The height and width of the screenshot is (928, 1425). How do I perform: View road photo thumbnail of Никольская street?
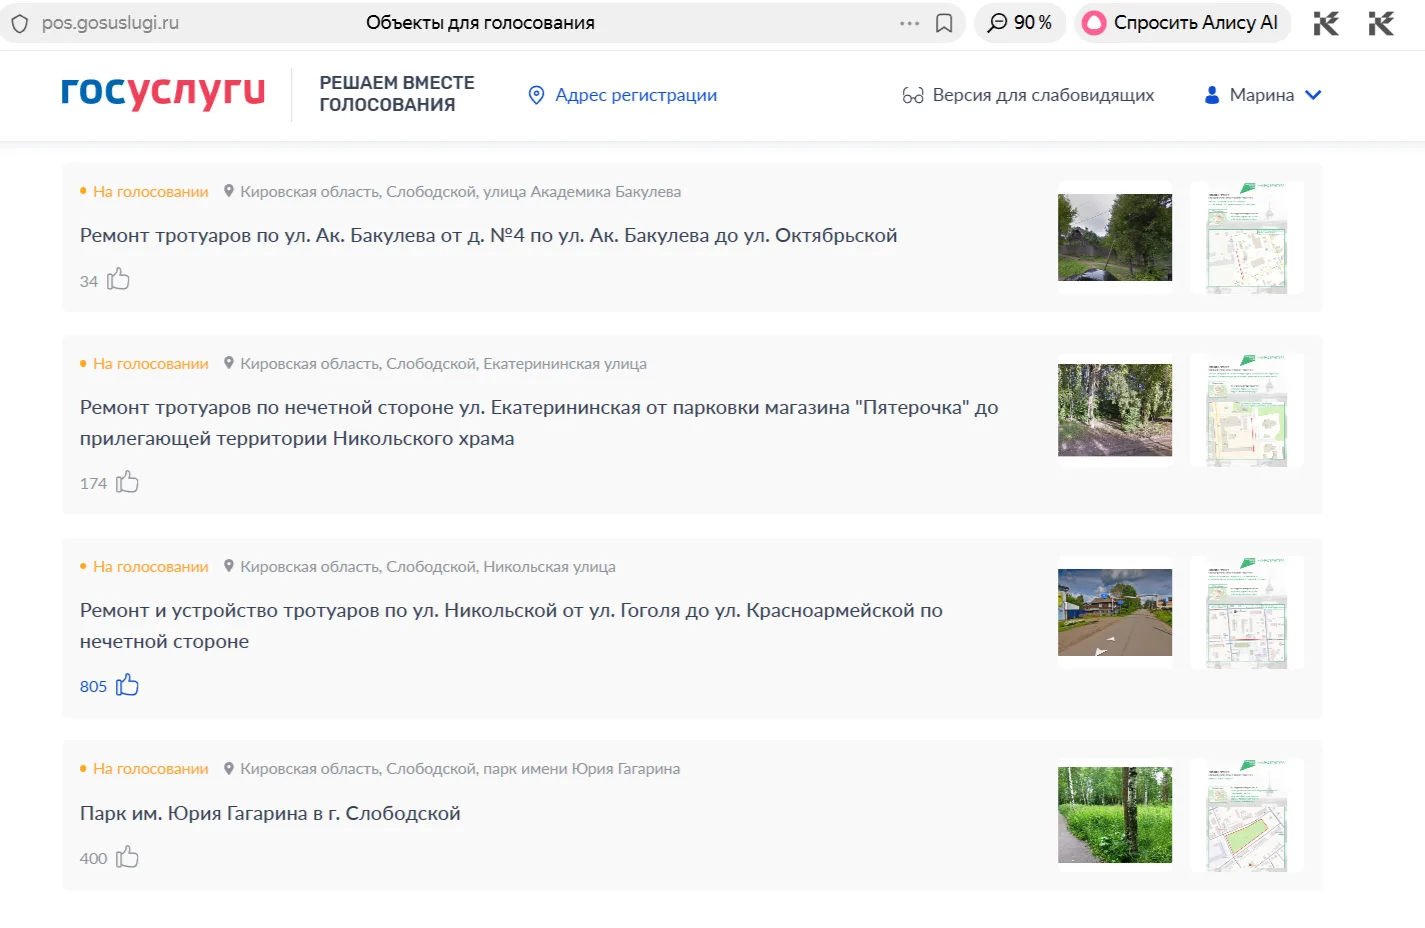(x=1115, y=612)
